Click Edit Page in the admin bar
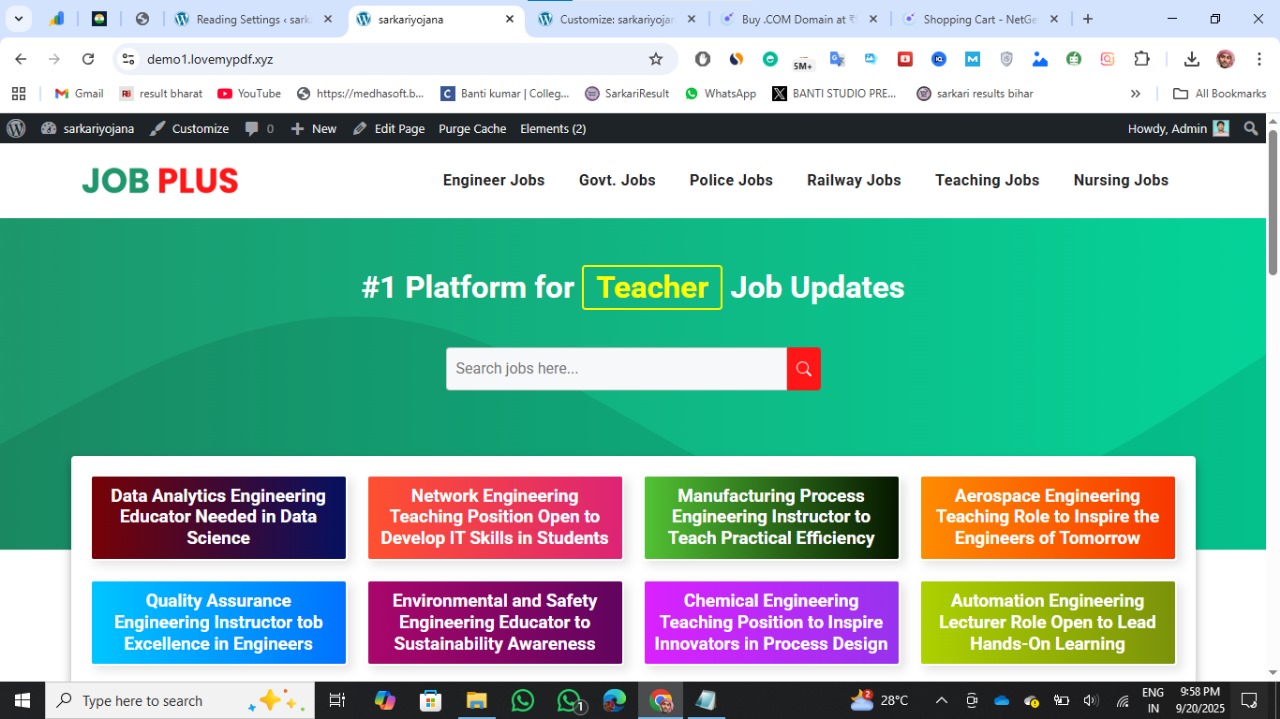The height and width of the screenshot is (719, 1280). (389, 129)
